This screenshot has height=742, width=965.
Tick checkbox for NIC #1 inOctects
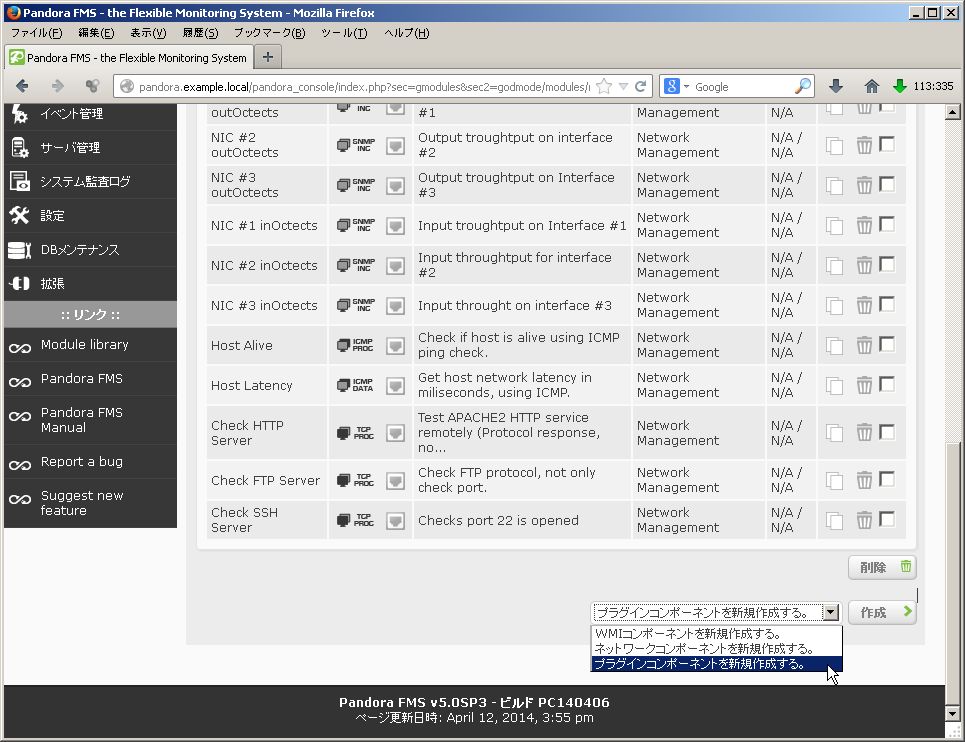coord(887,225)
